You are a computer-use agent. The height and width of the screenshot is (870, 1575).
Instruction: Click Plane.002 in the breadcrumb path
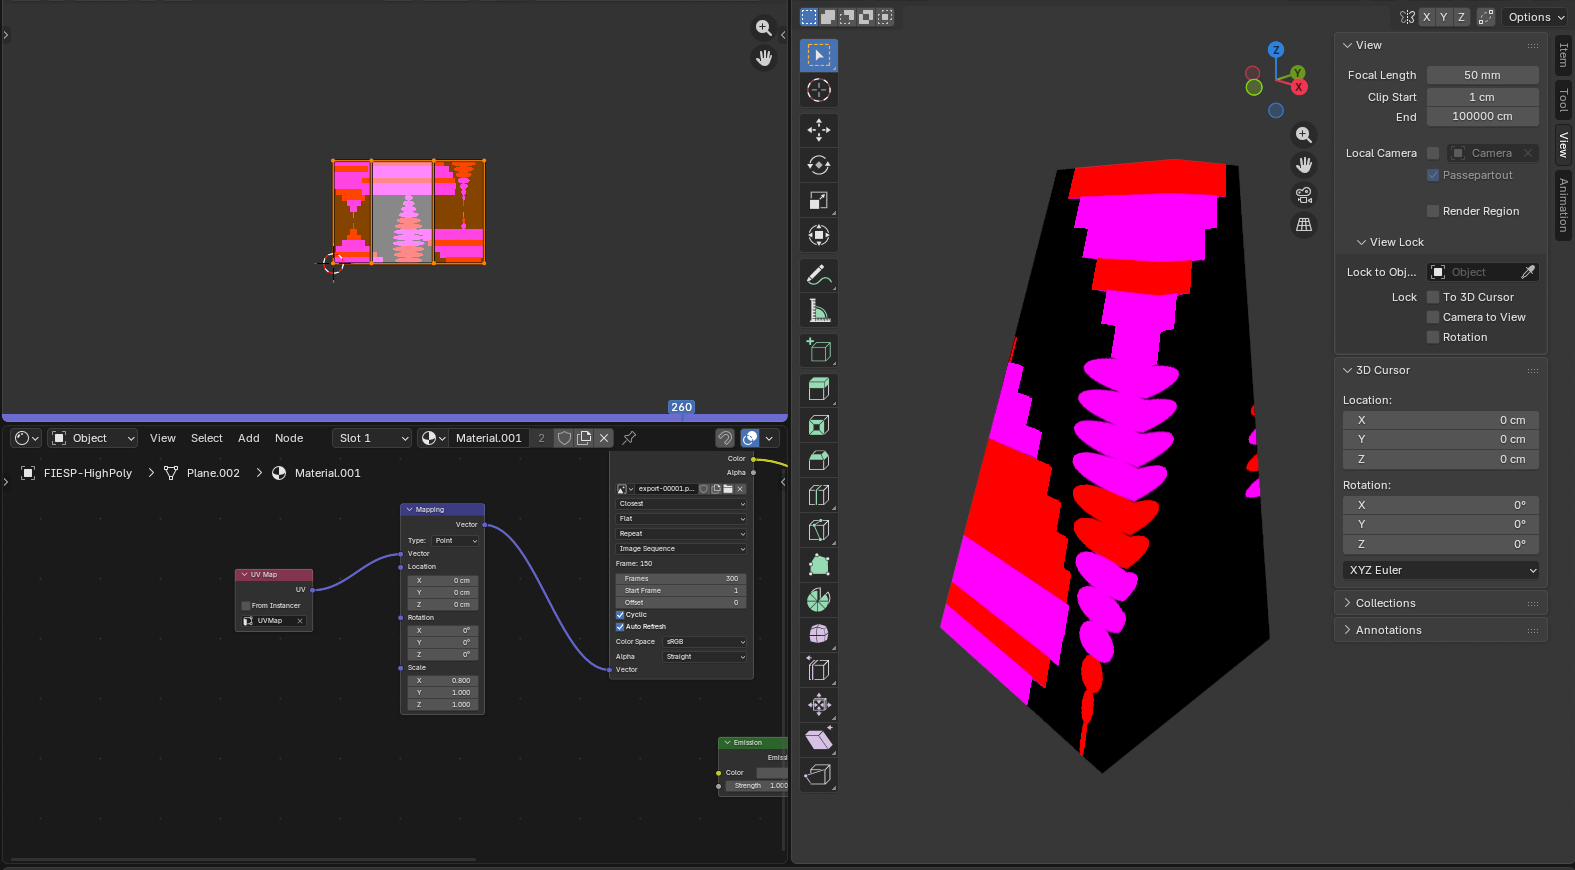(x=213, y=473)
